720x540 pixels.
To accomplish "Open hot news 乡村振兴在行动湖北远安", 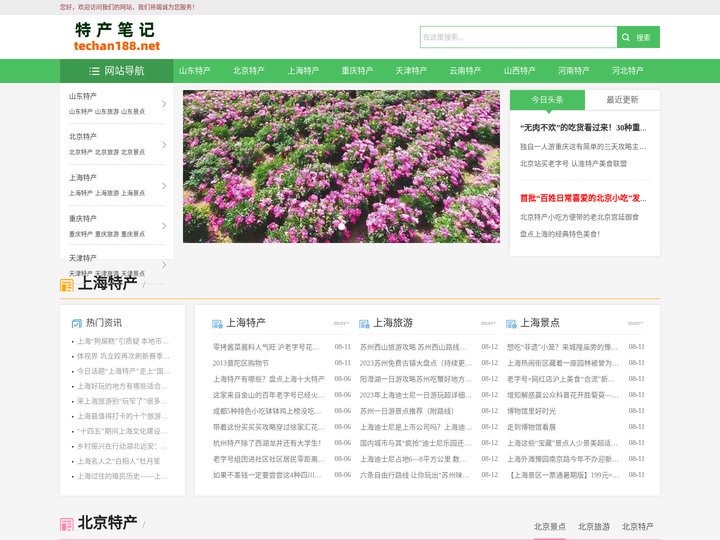I will coord(122,446).
